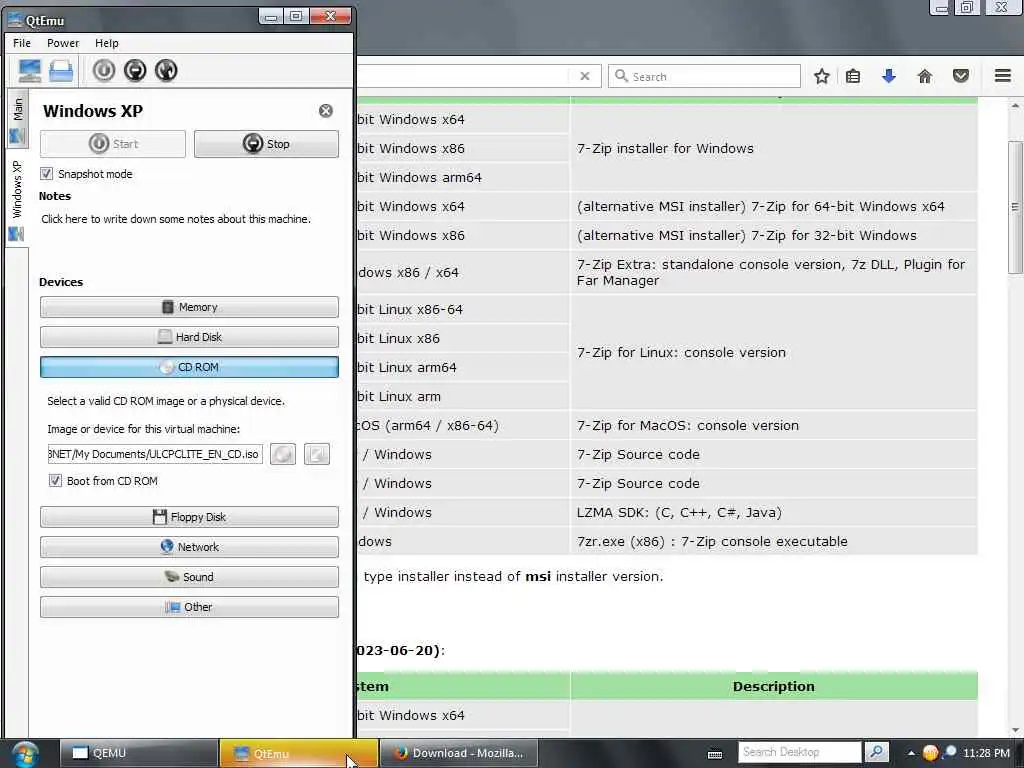
Task: Toggle Boot from CD ROM checkbox
Action: (x=56, y=481)
